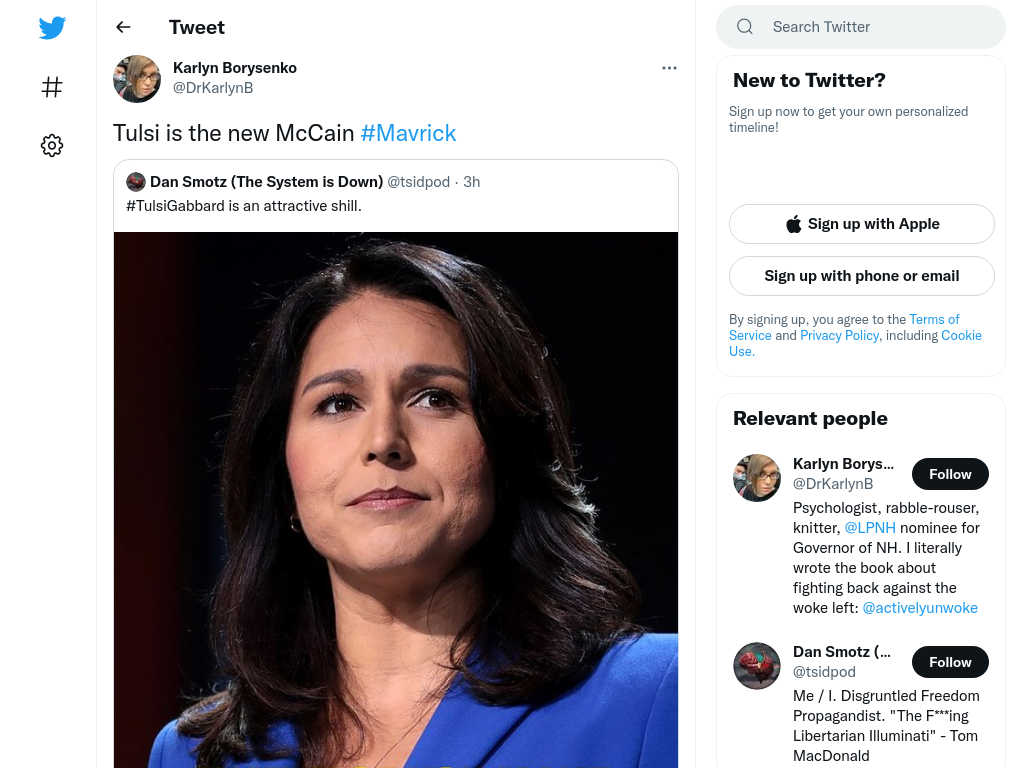The height and width of the screenshot is (768, 1024).
Task: Follow Dan Smotz @tsidpod
Action: (x=950, y=662)
